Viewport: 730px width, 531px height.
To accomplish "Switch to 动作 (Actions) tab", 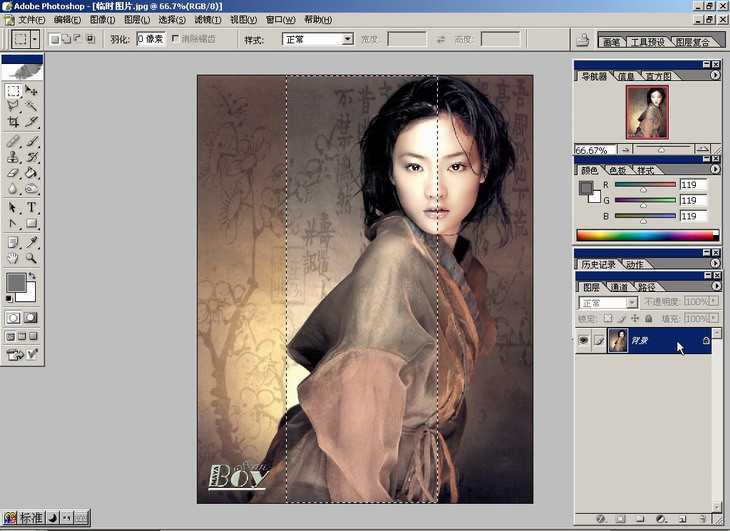I will coord(634,265).
